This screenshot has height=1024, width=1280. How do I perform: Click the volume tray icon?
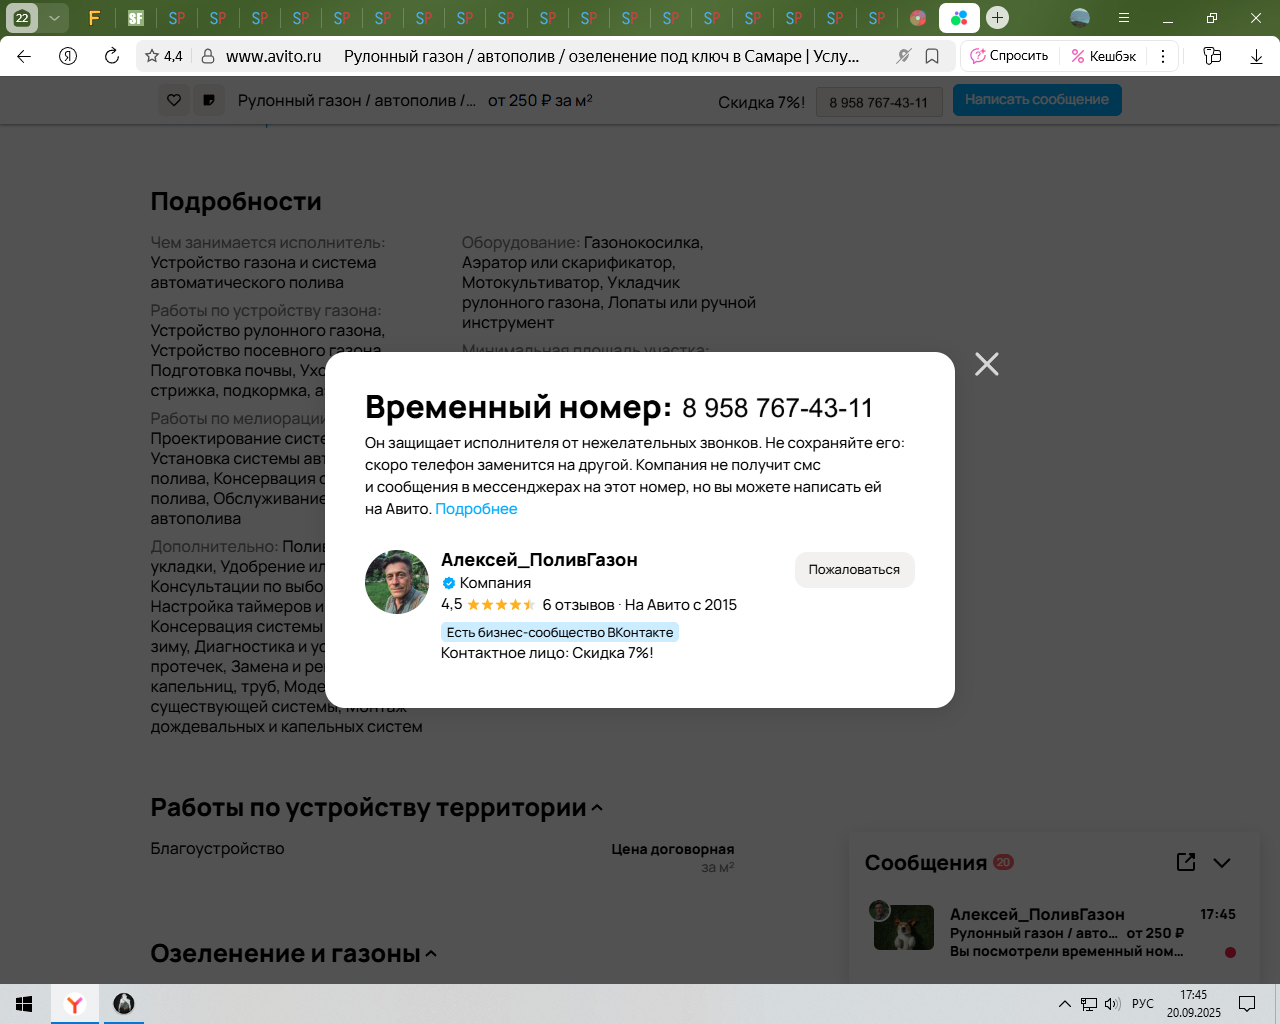point(1112,1004)
